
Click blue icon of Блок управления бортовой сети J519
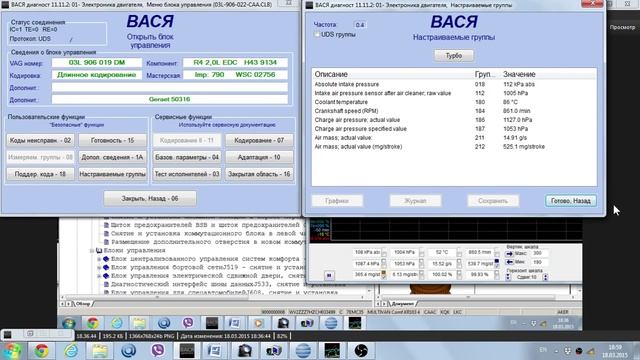[x=106, y=267]
